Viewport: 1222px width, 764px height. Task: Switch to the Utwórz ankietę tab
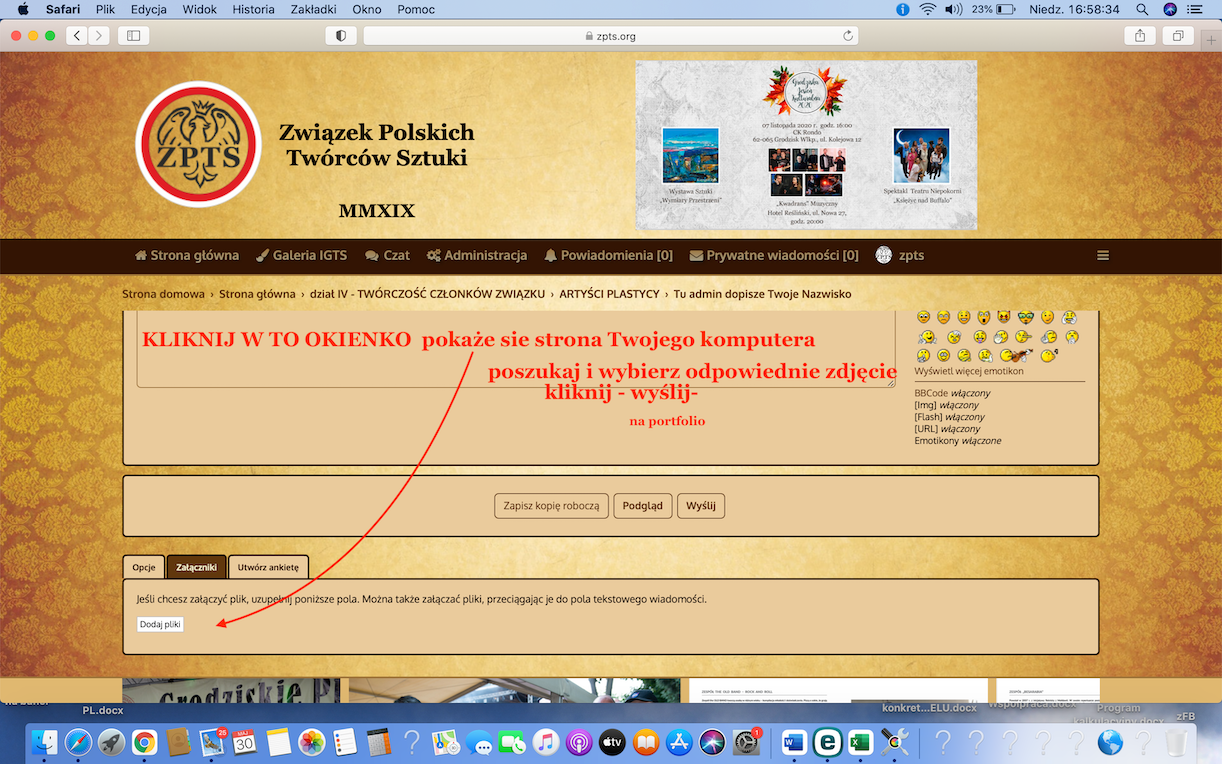pos(268,567)
